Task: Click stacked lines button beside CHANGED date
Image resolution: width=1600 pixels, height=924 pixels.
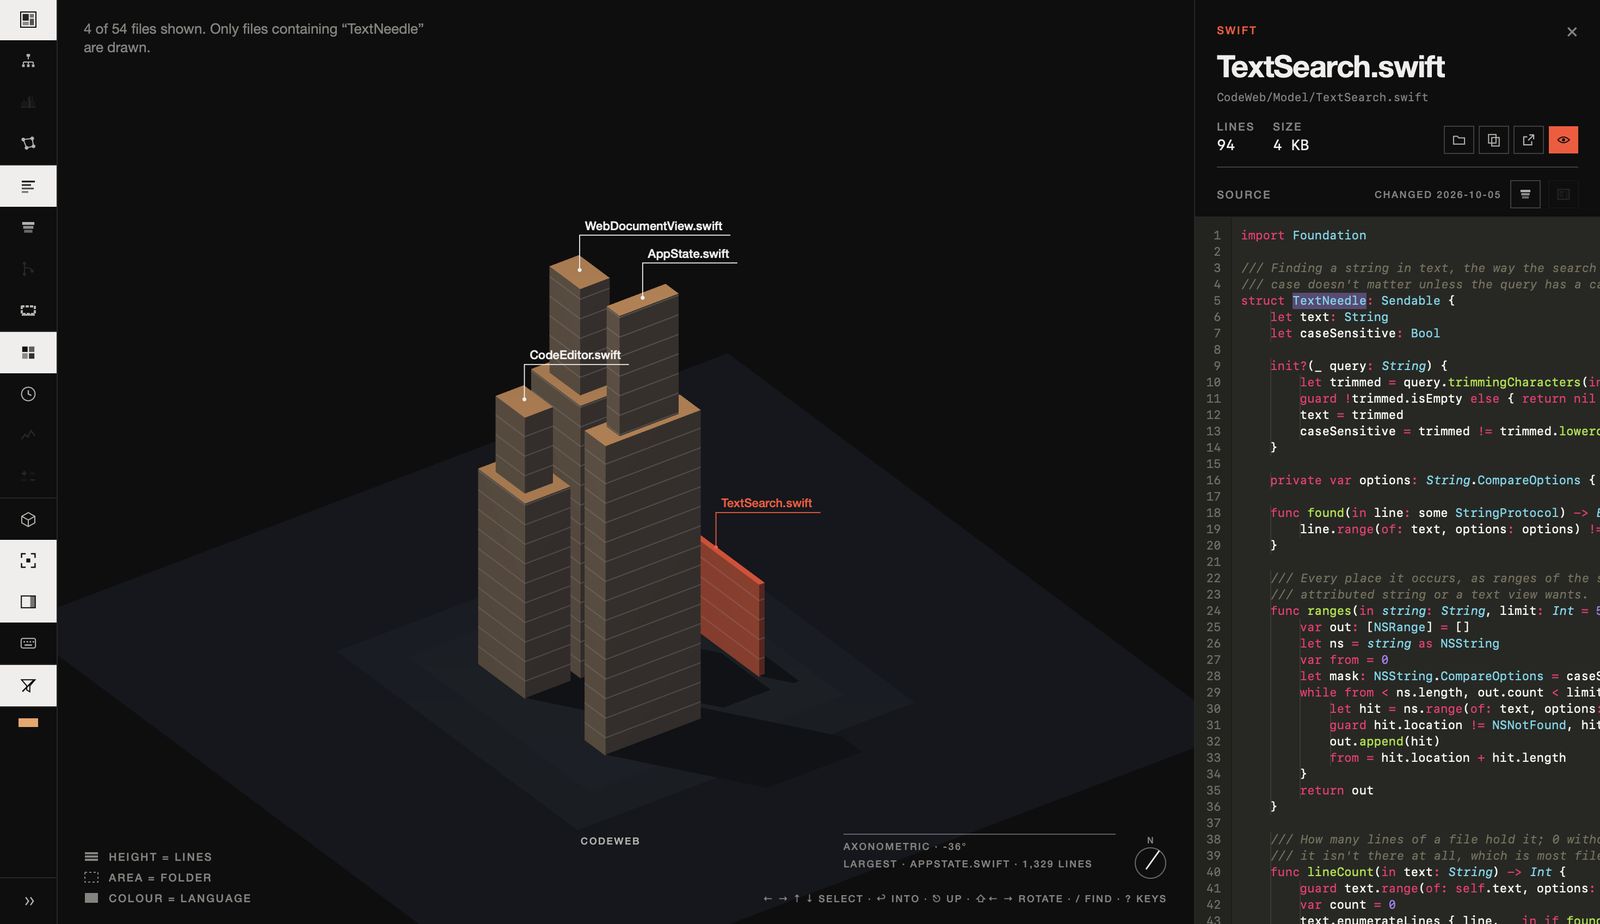Action: click(1525, 194)
